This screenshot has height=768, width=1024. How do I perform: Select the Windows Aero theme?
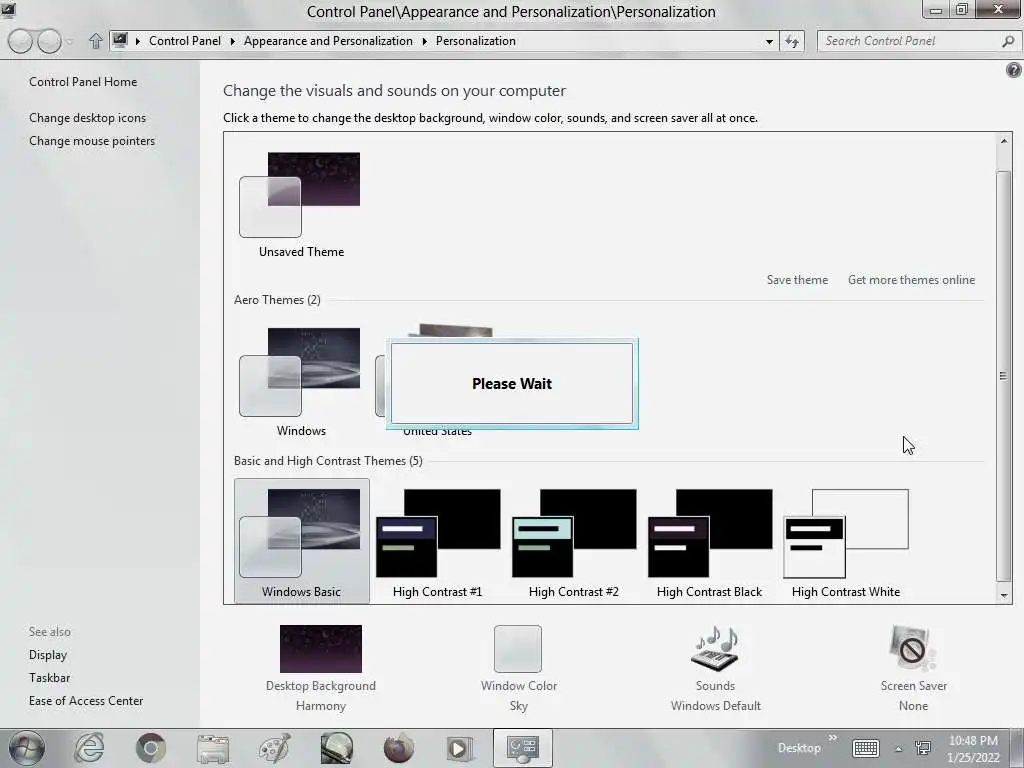pos(301,382)
